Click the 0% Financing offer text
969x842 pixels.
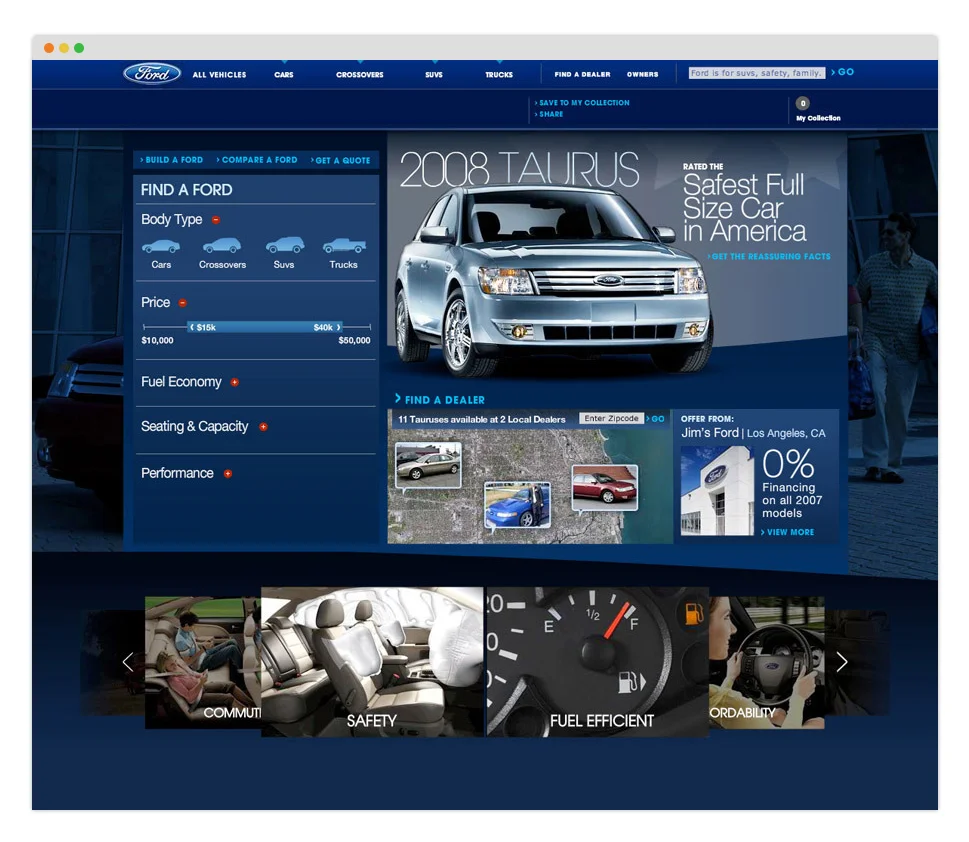[x=792, y=483]
